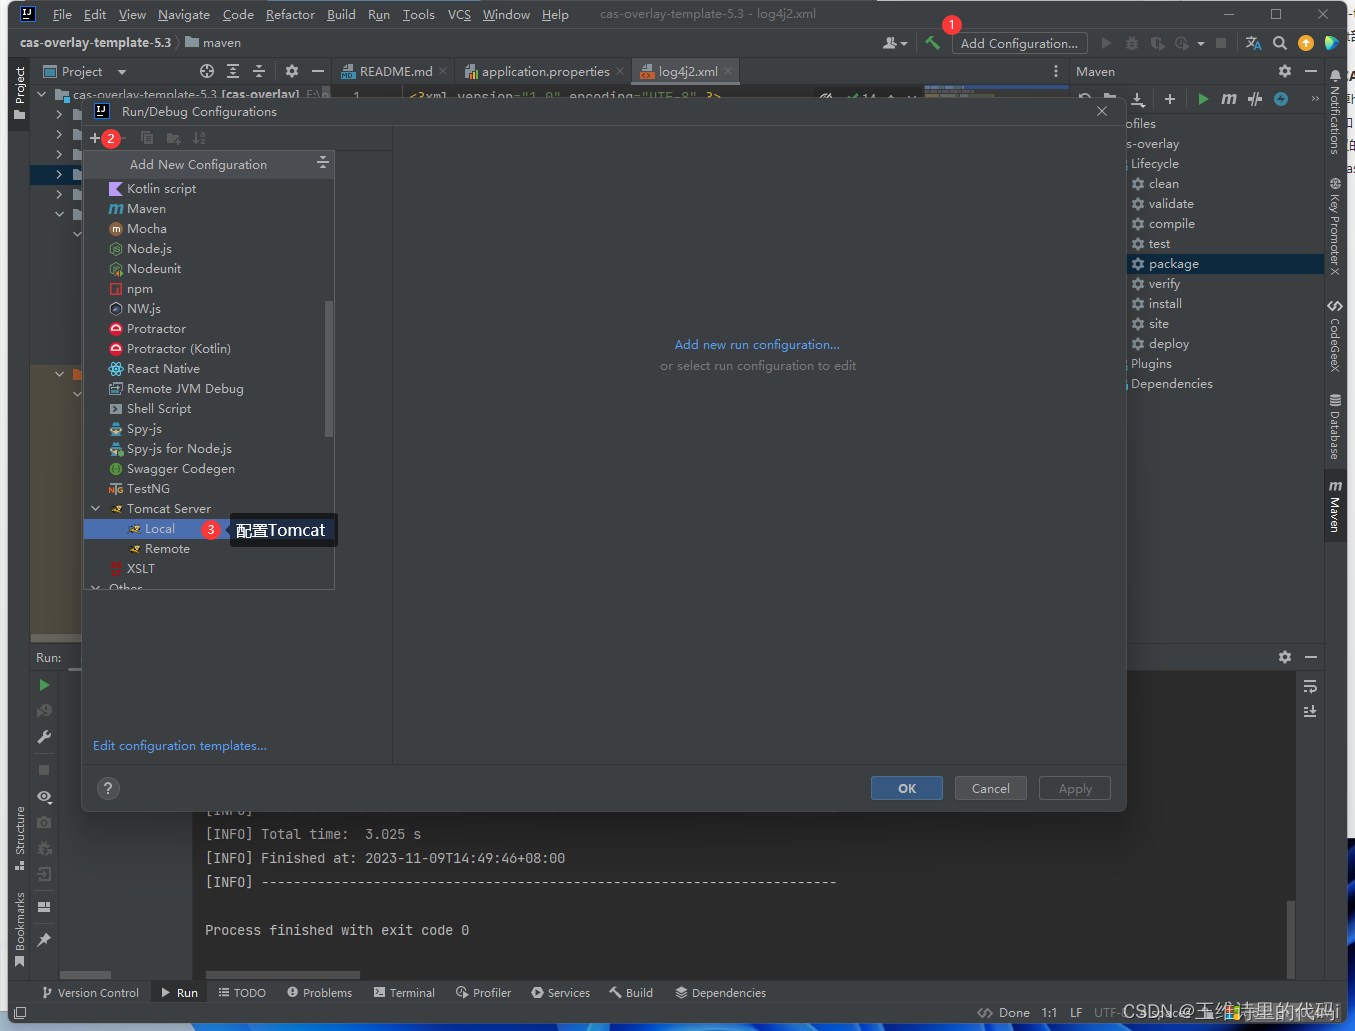
Task: Toggle Maven offline mode icon
Action: tap(1255, 99)
